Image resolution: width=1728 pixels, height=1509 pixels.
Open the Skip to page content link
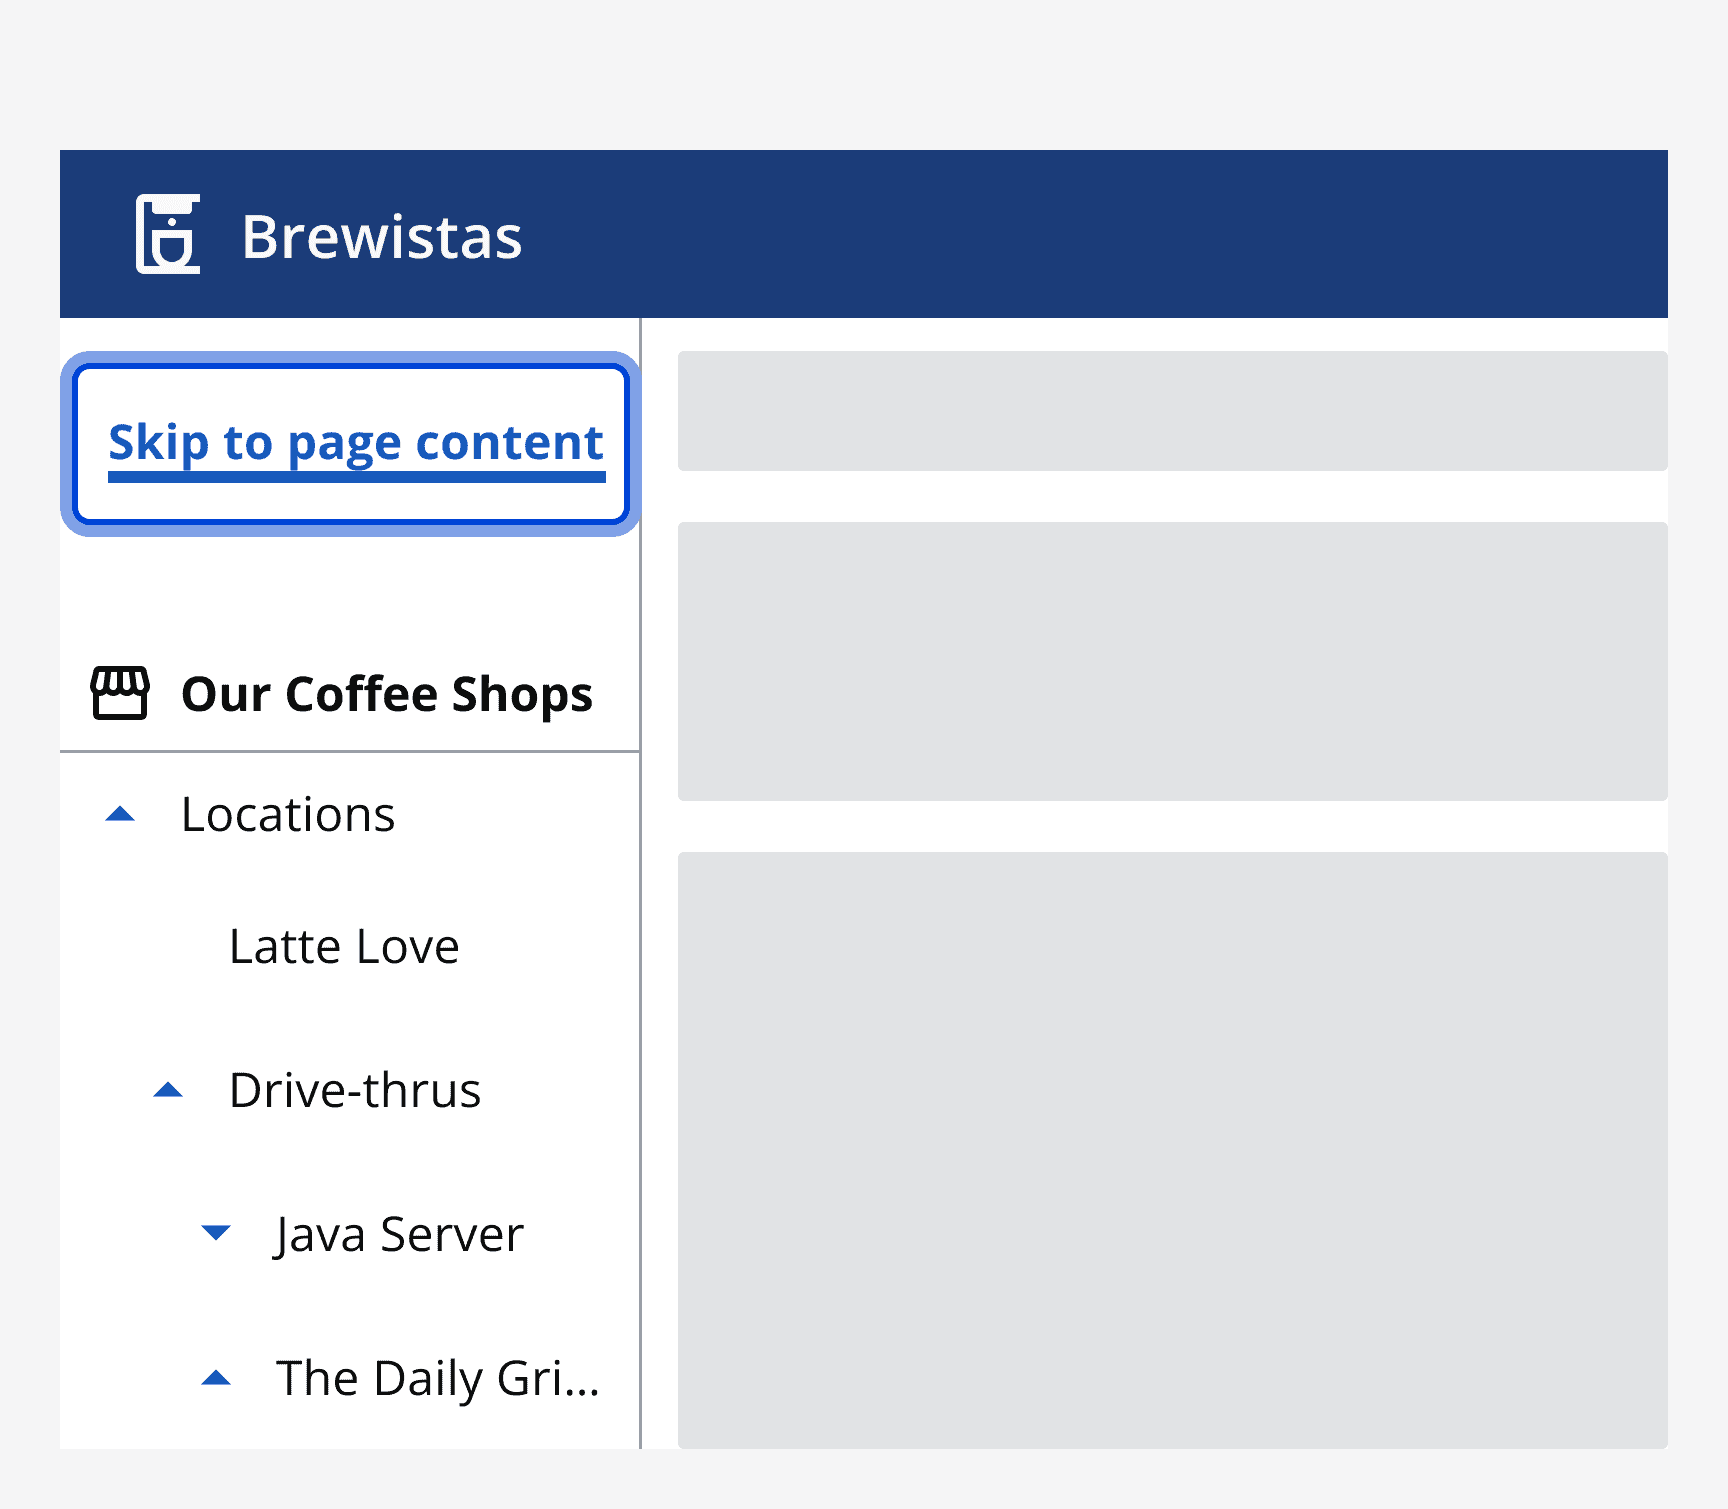(355, 441)
